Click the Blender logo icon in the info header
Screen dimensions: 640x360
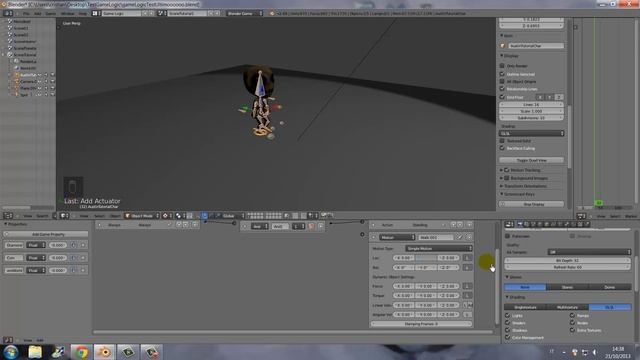pyautogui.click(x=272, y=13)
